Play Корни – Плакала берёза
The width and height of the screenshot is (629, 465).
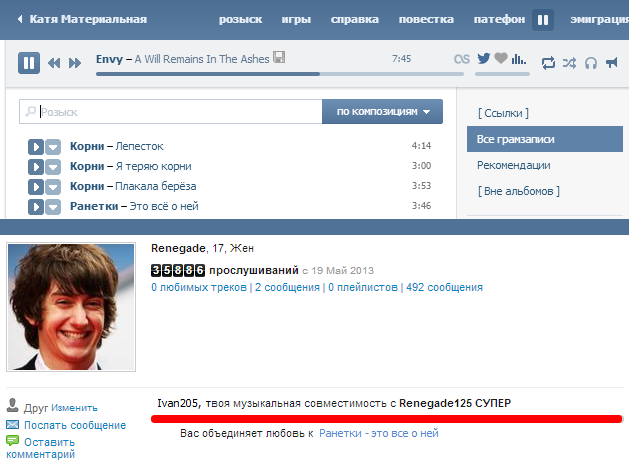pos(36,187)
